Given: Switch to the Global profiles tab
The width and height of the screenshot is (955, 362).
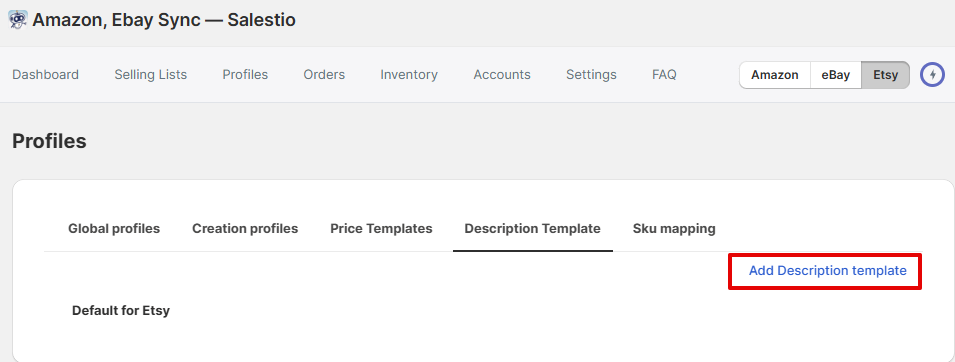Looking at the screenshot, I should (114, 229).
